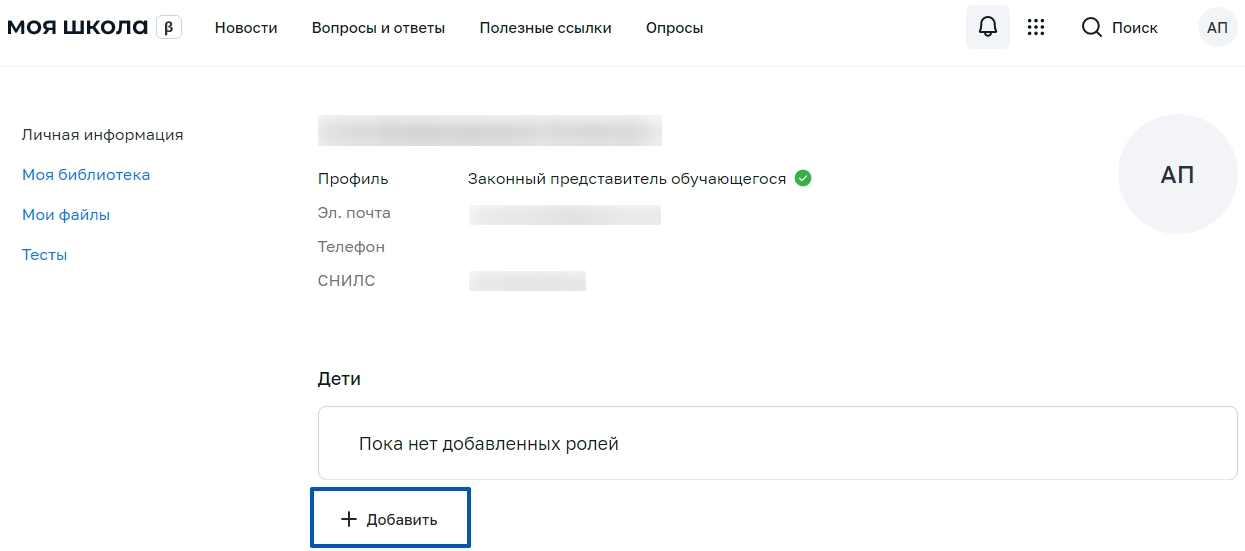Click the notifications bell icon

point(987,28)
